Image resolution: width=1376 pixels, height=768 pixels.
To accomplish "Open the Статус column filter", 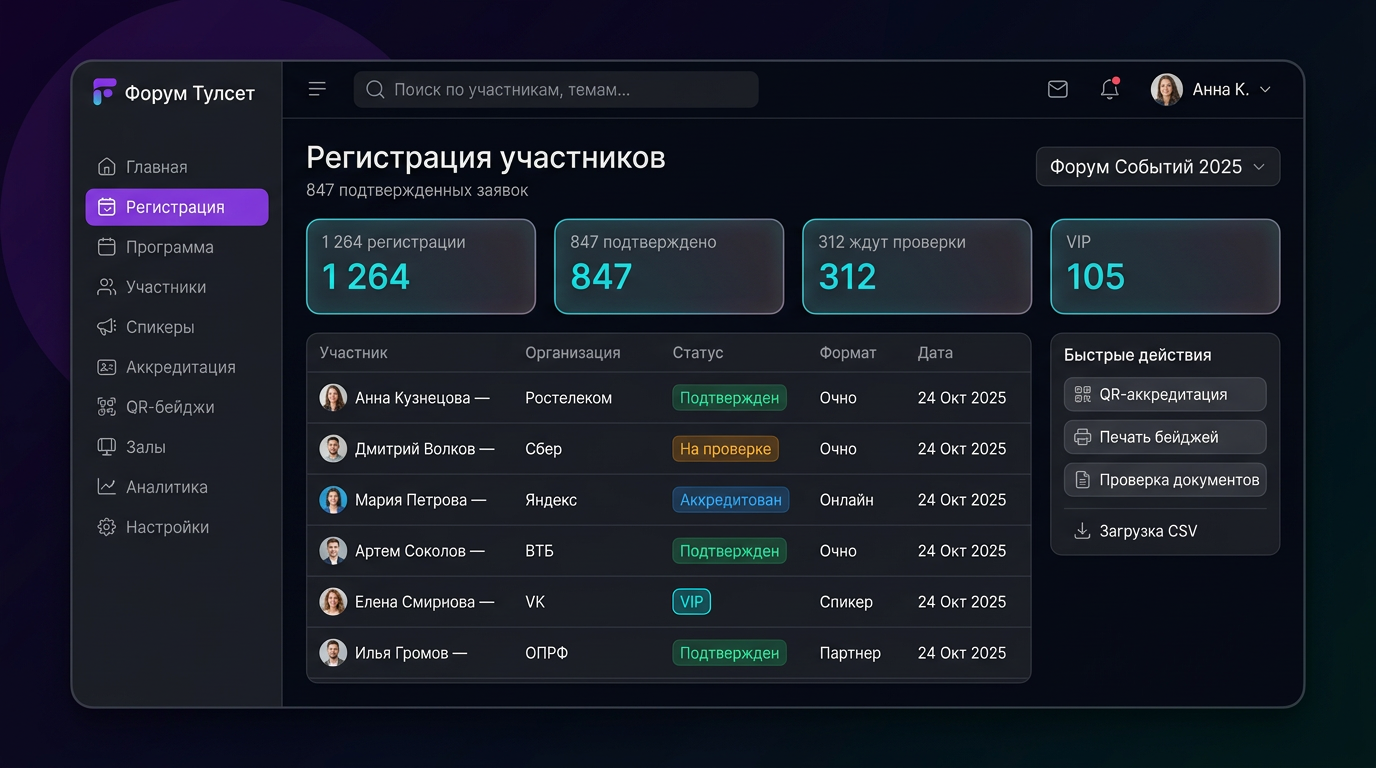I will point(697,352).
